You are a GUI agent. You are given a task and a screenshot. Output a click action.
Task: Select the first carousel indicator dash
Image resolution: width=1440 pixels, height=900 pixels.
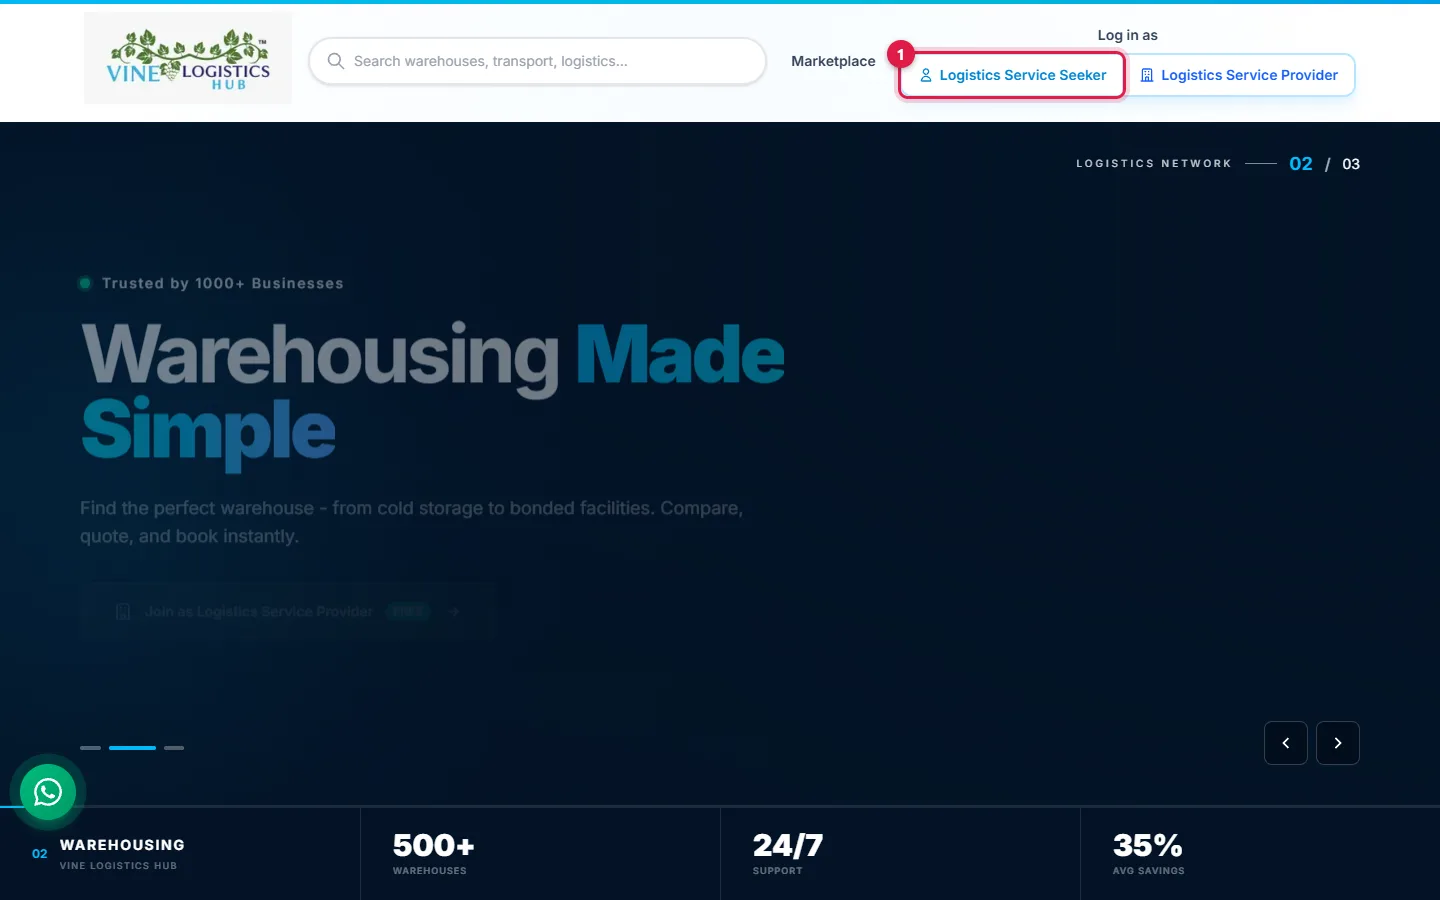click(90, 747)
